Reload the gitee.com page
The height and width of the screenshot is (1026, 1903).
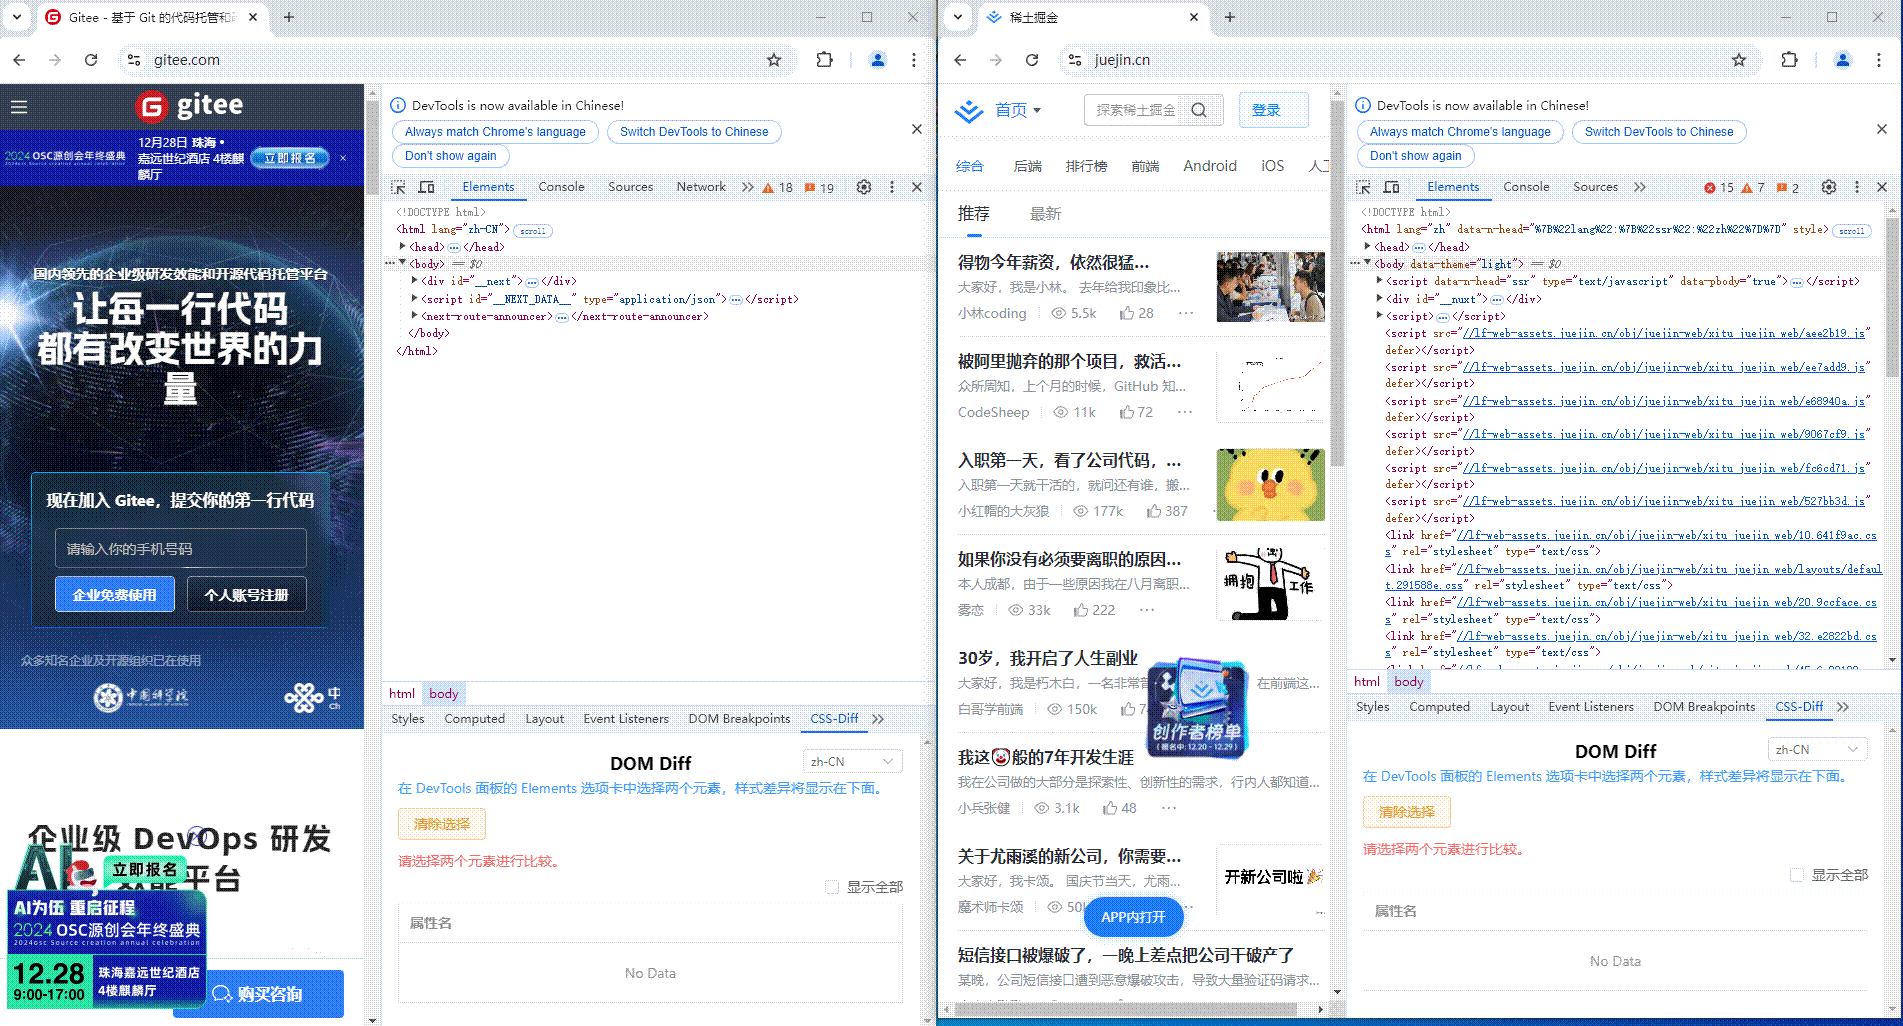(91, 60)
